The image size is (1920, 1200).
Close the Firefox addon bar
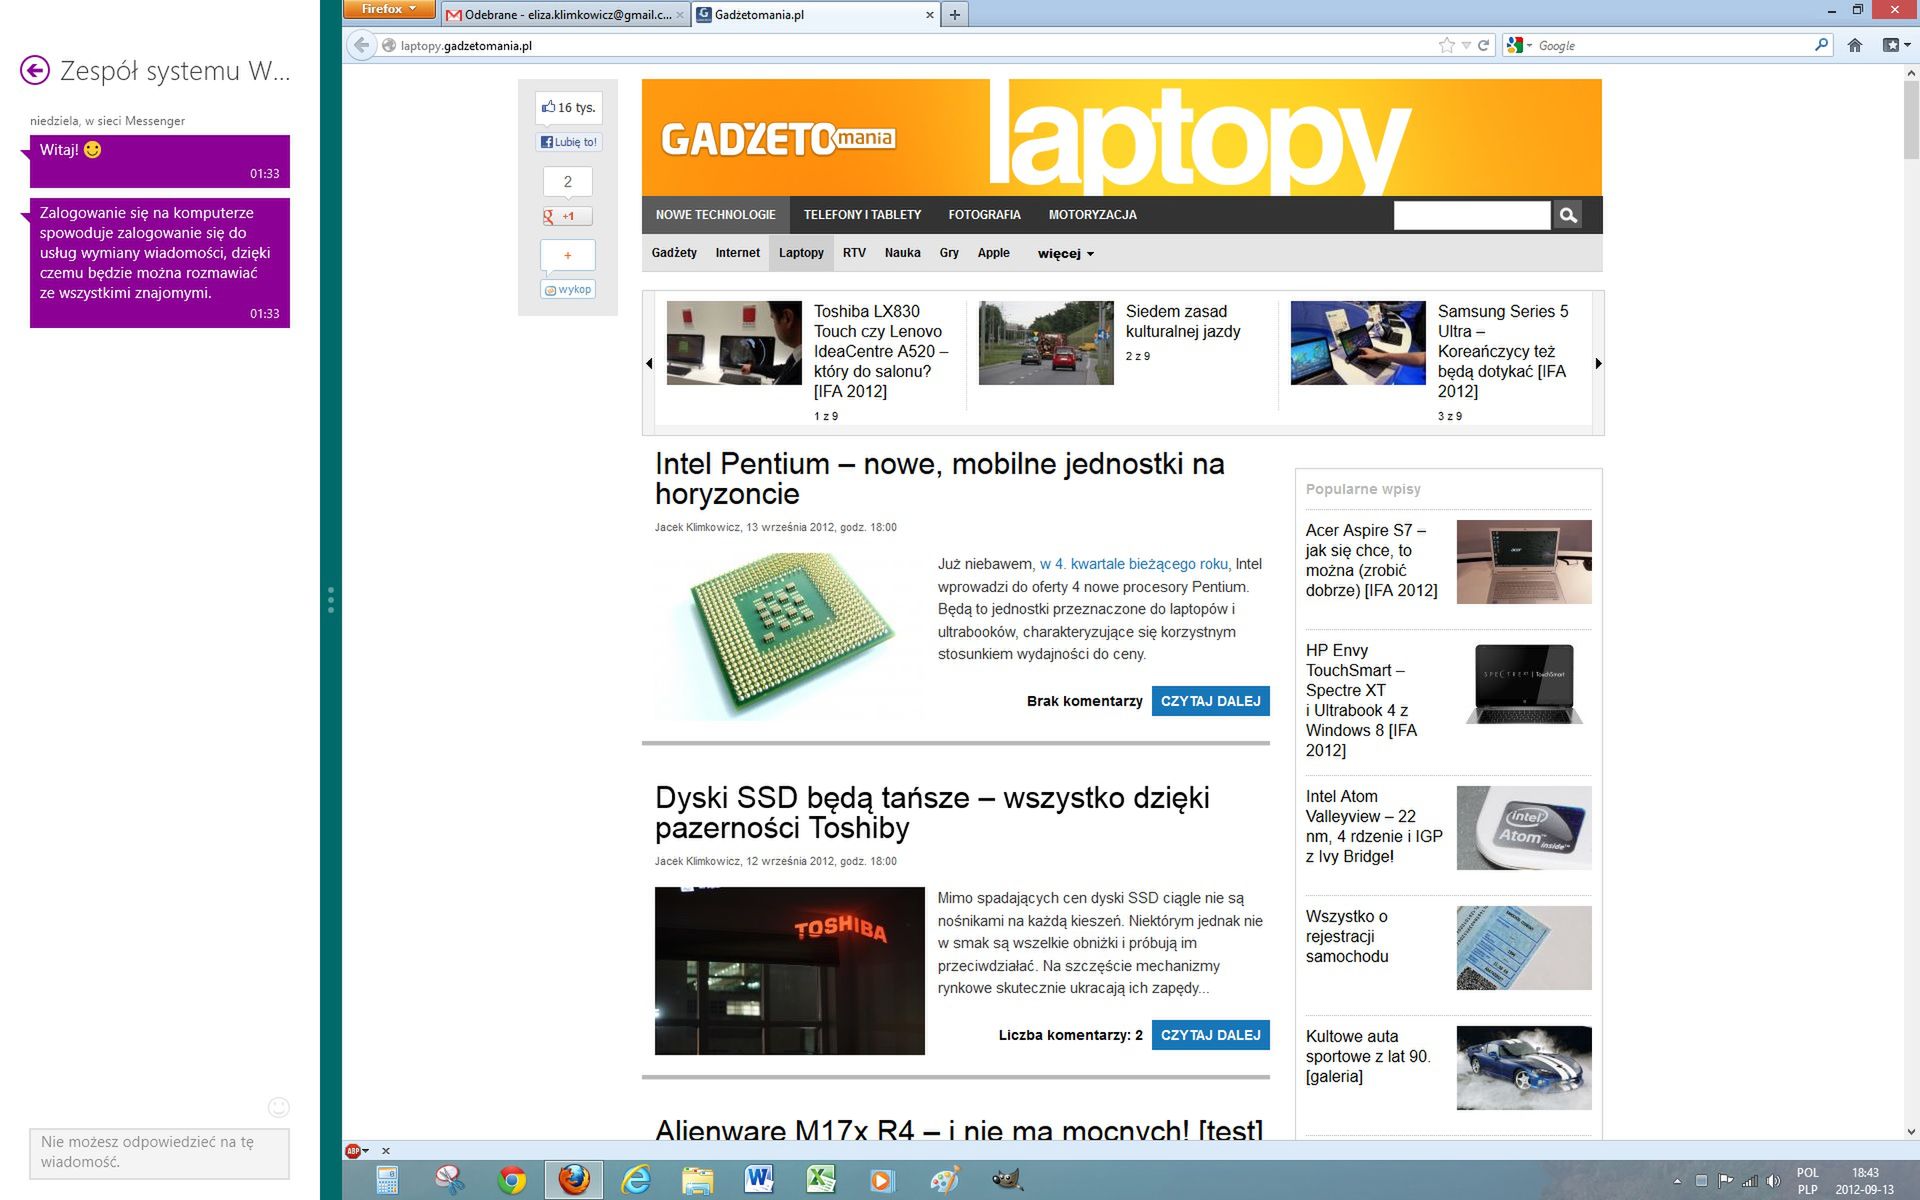click(386, 1151)
